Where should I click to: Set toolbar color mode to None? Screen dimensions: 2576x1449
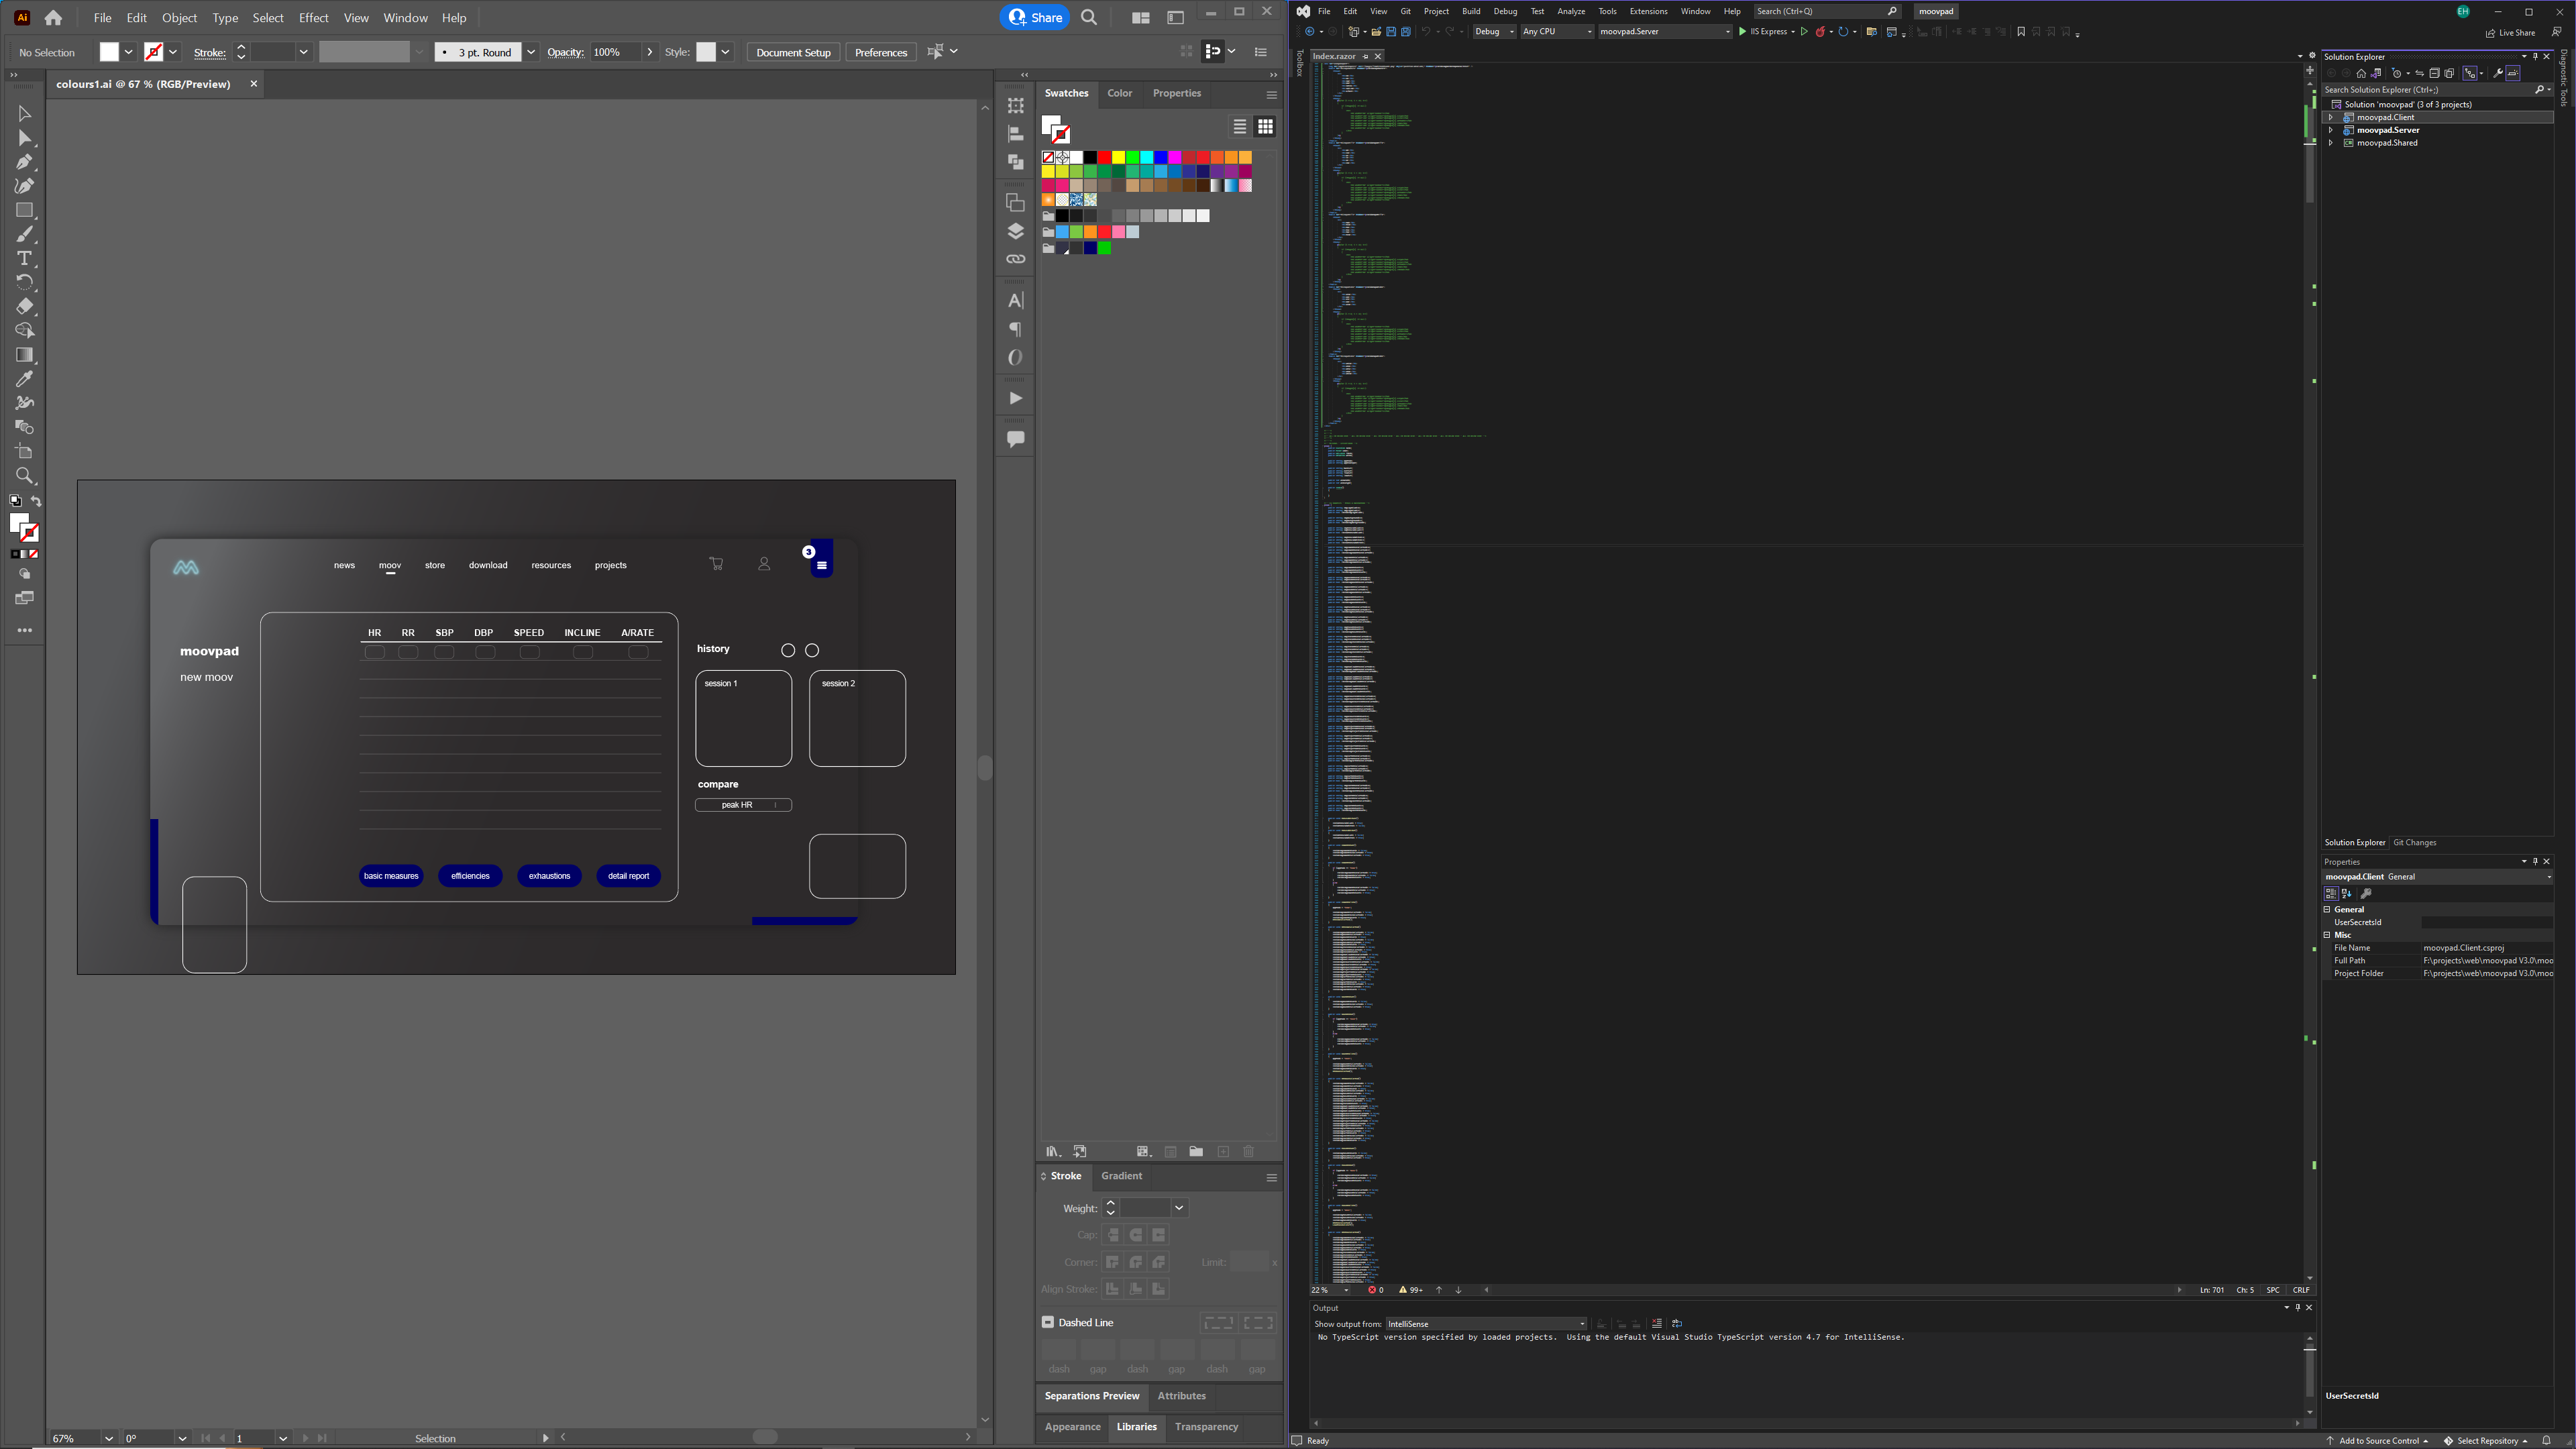(x=34, y=554)
